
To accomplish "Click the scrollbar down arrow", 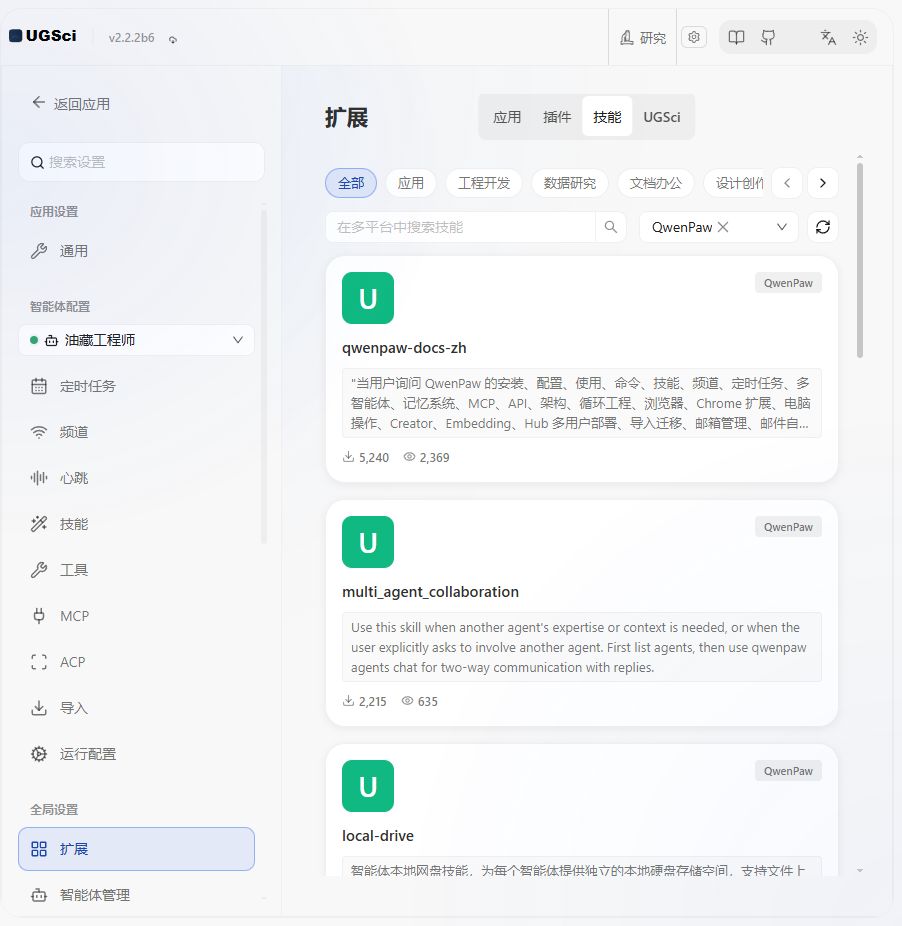I will 859,870.
